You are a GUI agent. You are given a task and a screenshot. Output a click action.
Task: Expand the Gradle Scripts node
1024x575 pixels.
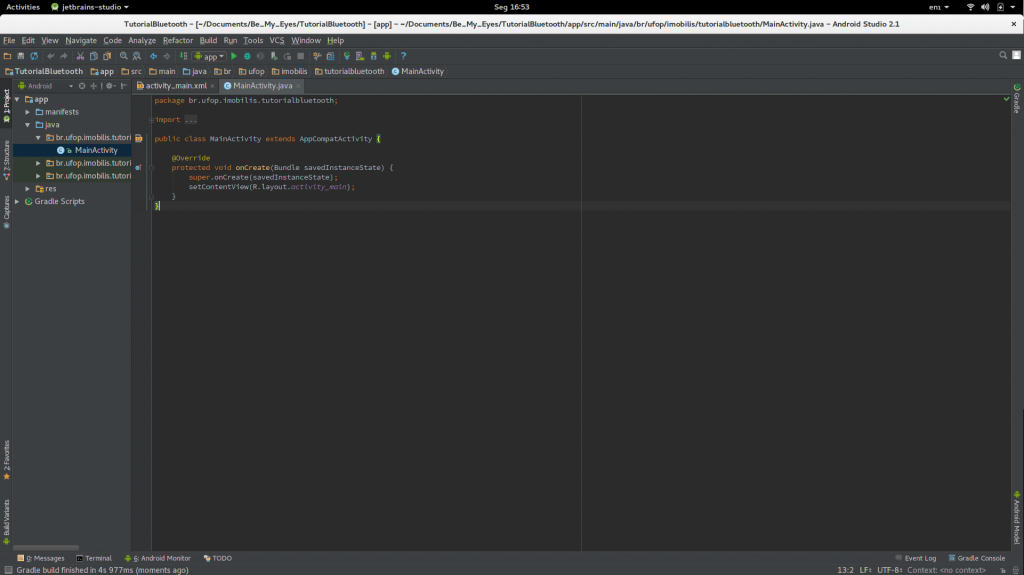(x=17, y=201)
